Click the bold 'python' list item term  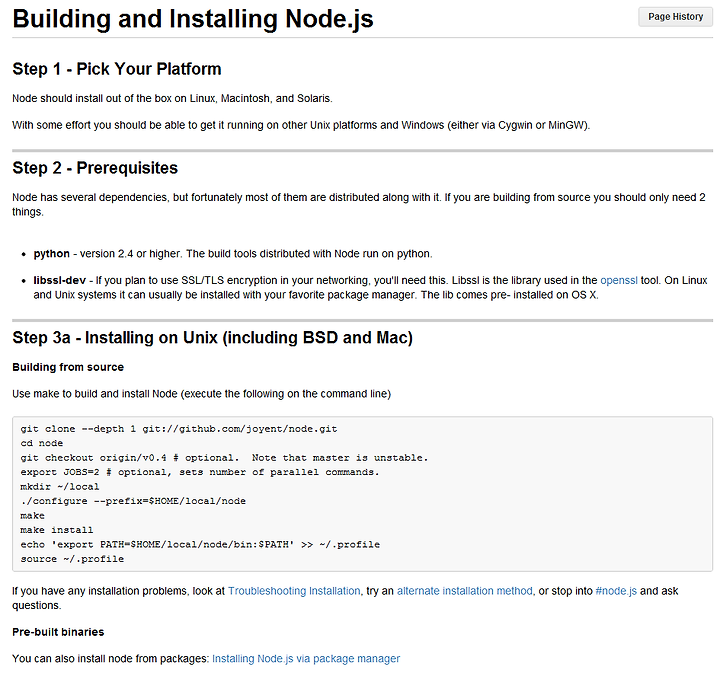coord(51,254)
